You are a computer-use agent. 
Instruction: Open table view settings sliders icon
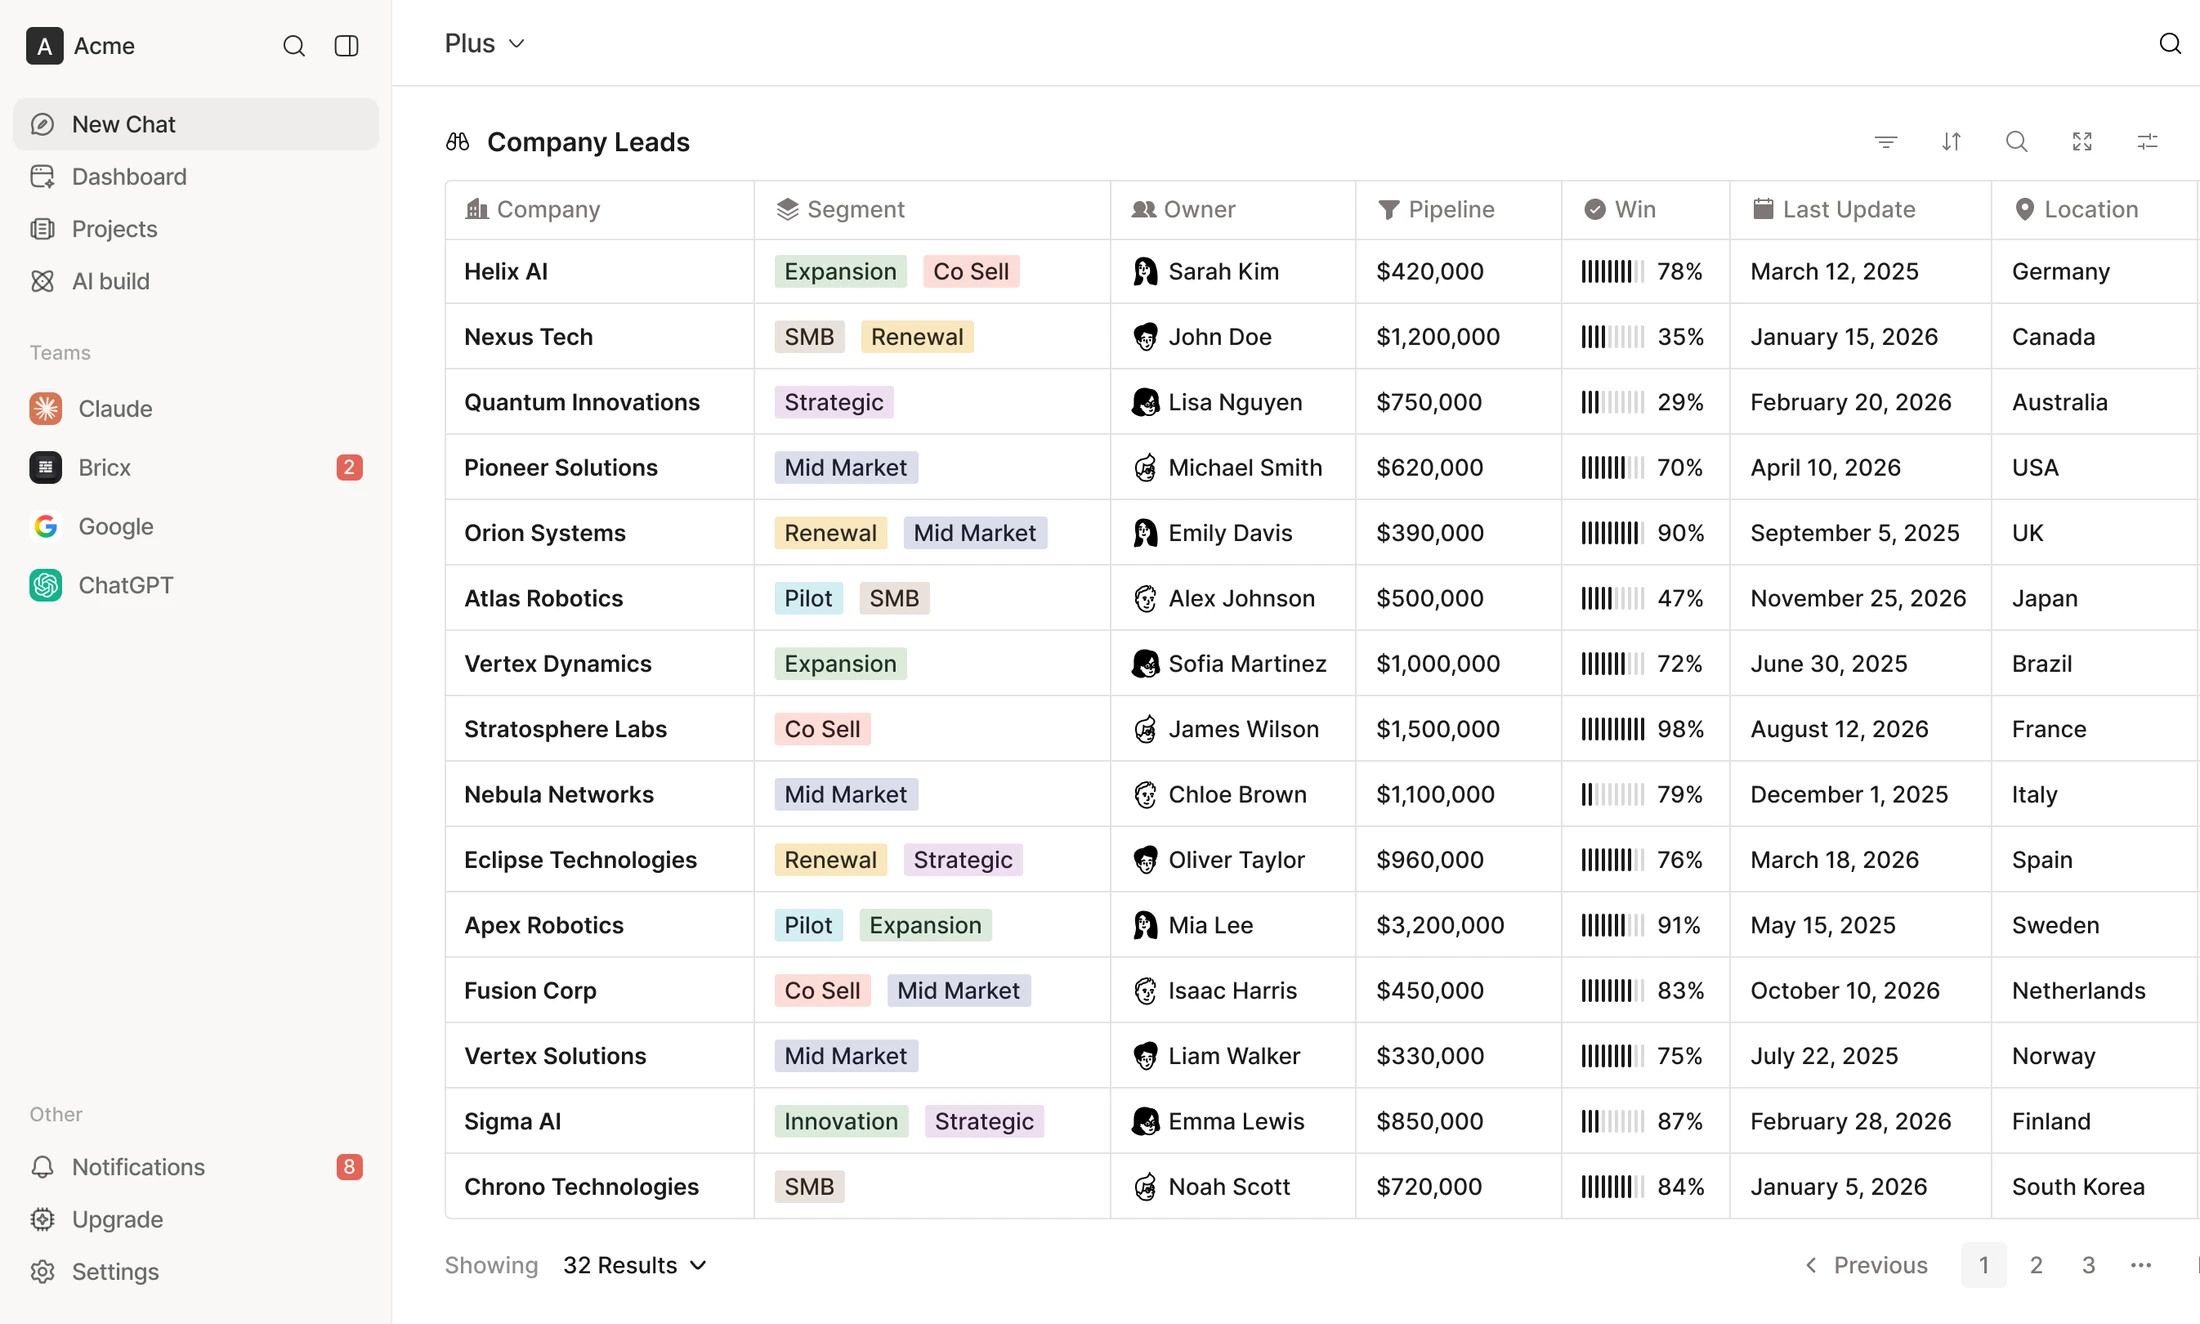(x=2147, y=142)
